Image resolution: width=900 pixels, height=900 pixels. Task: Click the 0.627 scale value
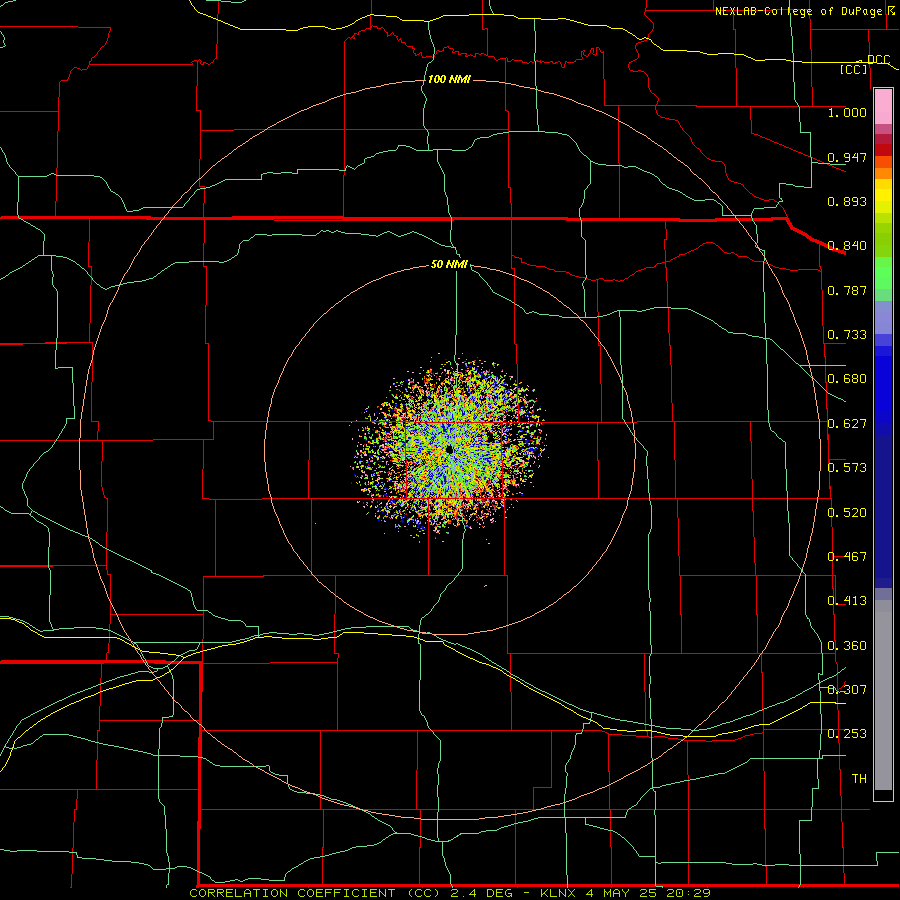[847, 424]
